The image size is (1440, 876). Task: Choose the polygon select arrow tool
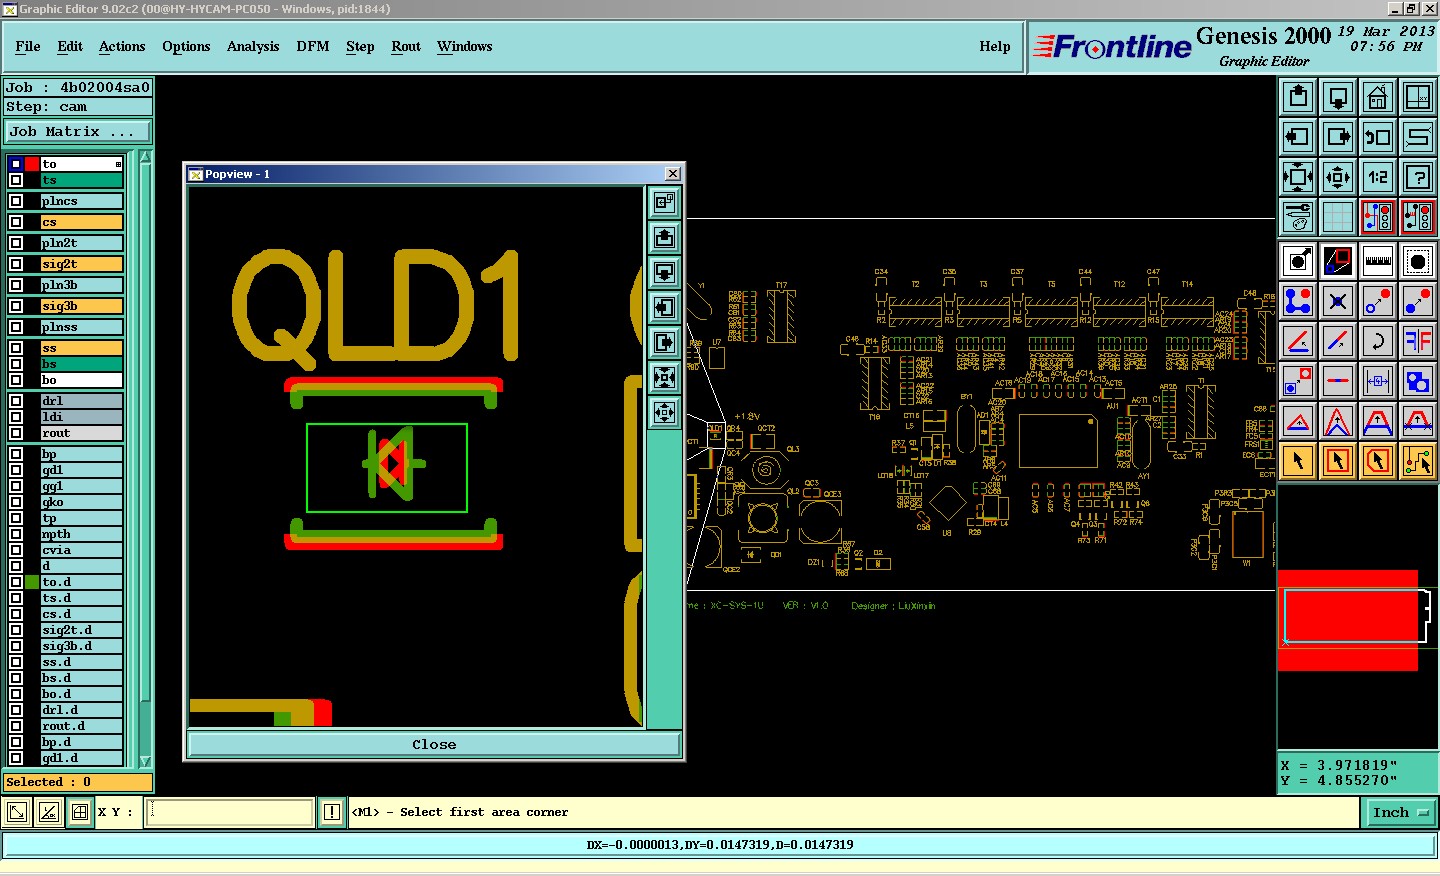1378,461
